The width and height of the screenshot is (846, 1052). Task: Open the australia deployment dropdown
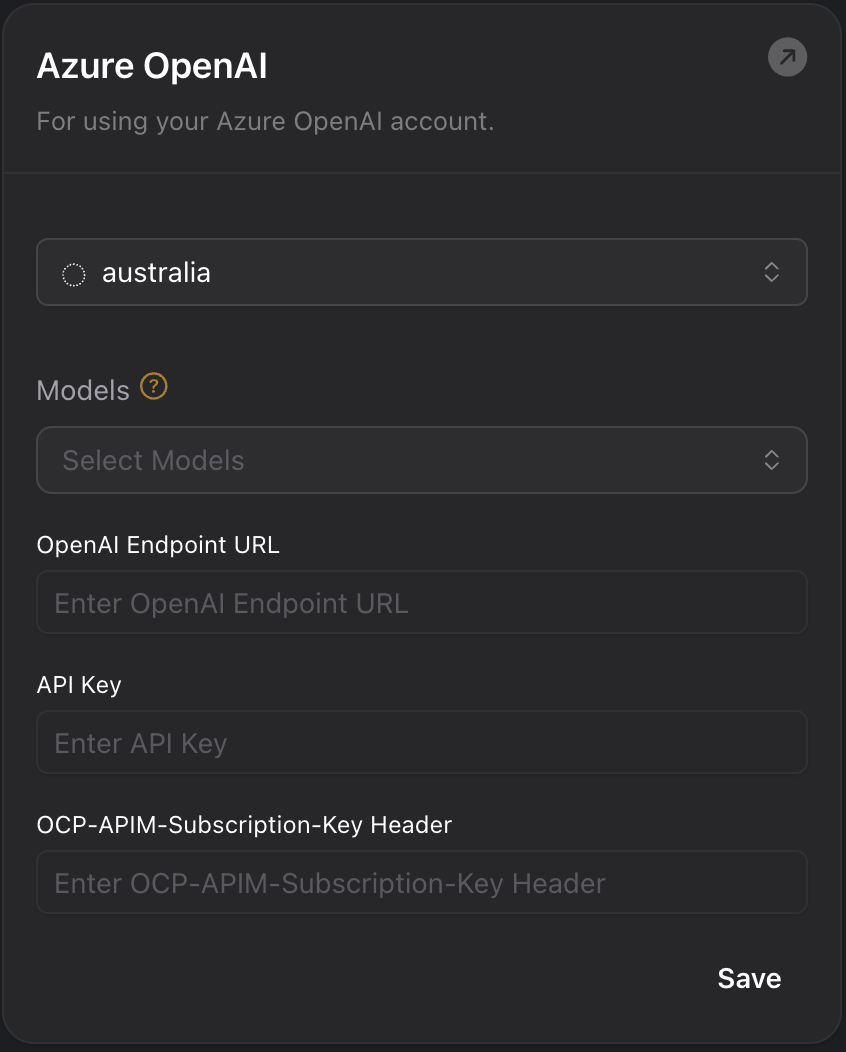(x=421, y=272)
